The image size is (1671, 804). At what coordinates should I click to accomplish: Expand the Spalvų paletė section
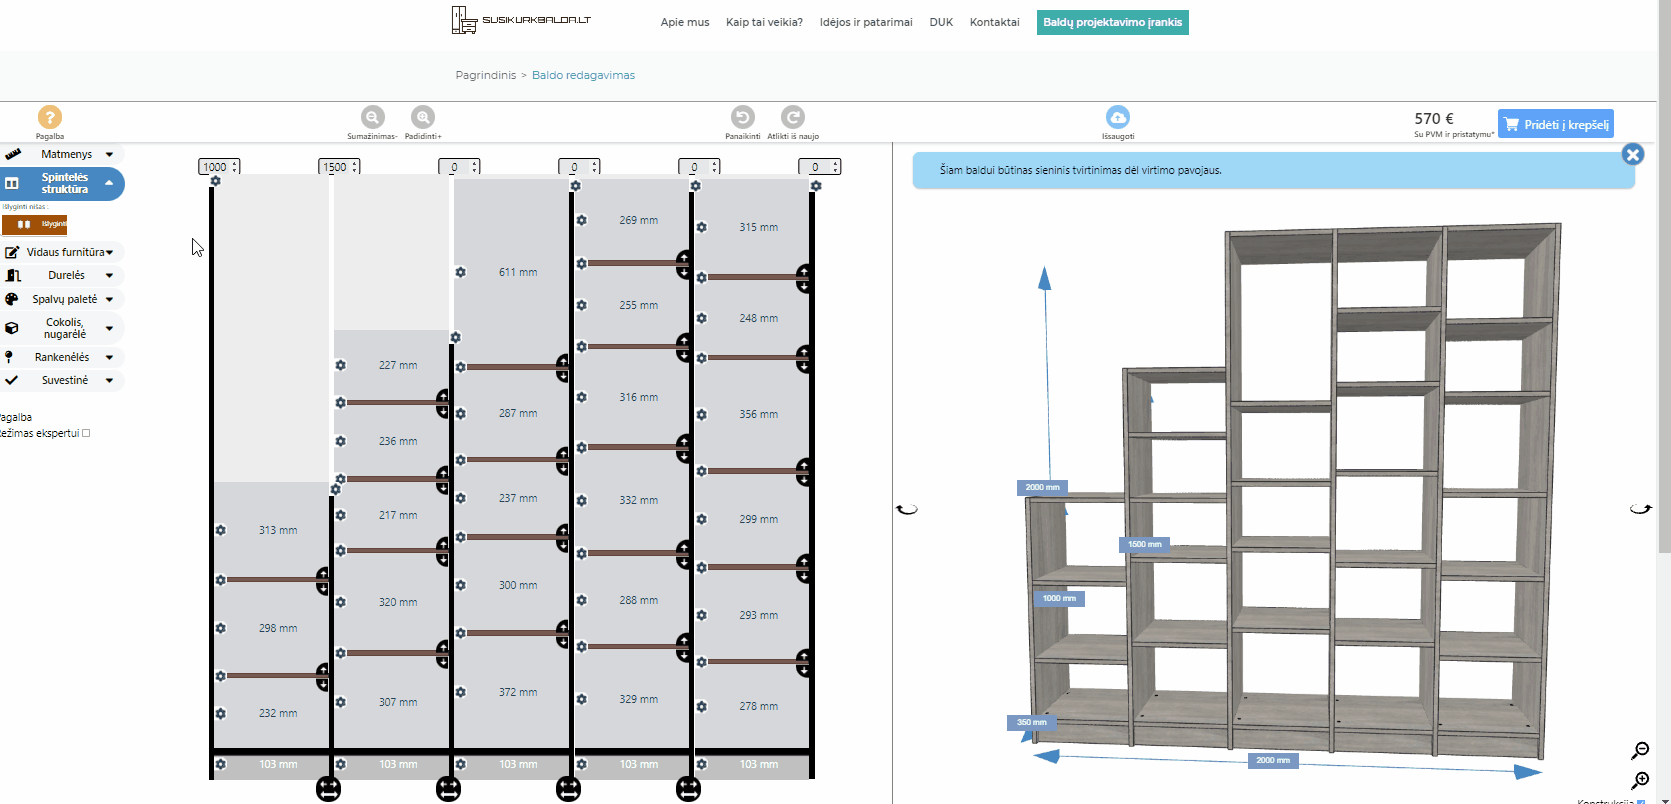pyautogui.click(x=66, y=299)
